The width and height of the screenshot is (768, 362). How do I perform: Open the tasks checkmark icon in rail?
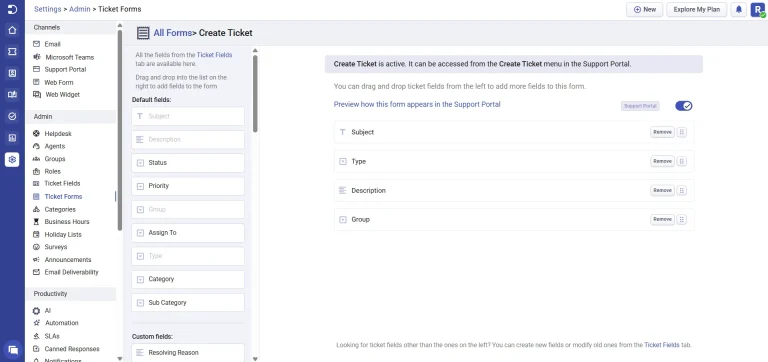tap(12, 116)
